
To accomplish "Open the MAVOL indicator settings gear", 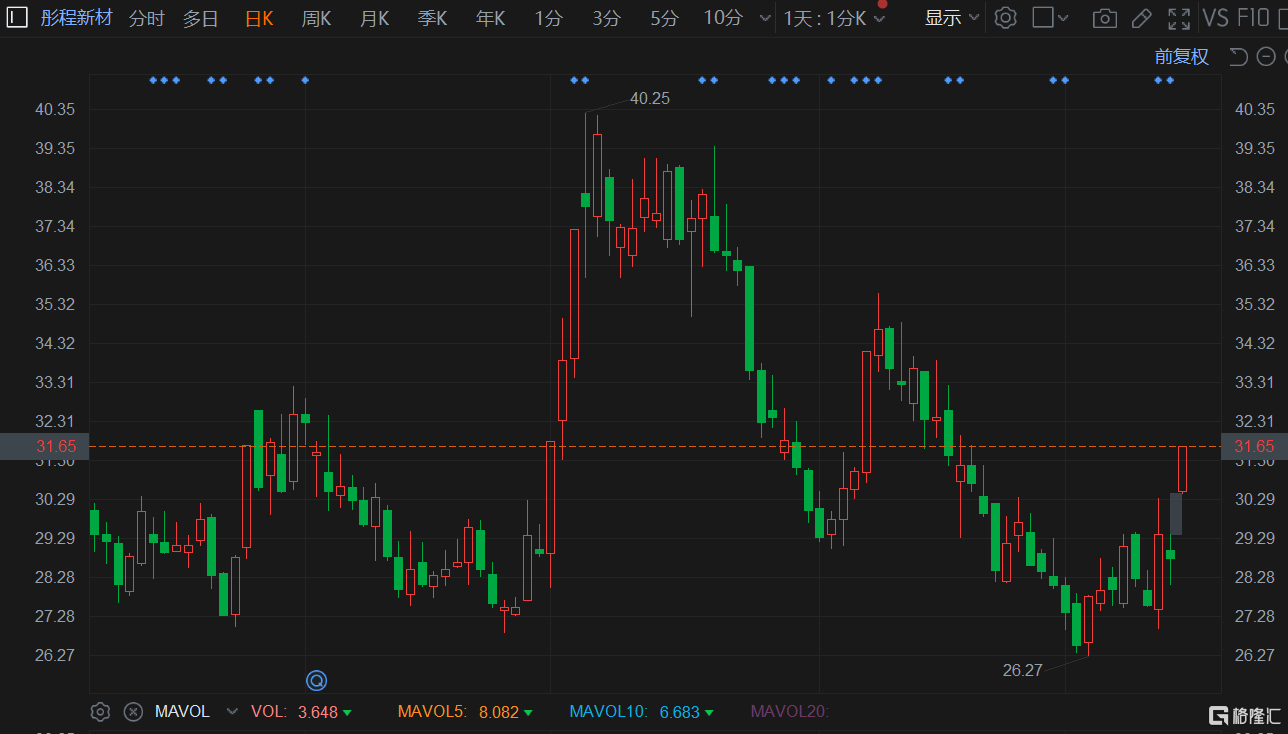I will click(x=100, y=712).
